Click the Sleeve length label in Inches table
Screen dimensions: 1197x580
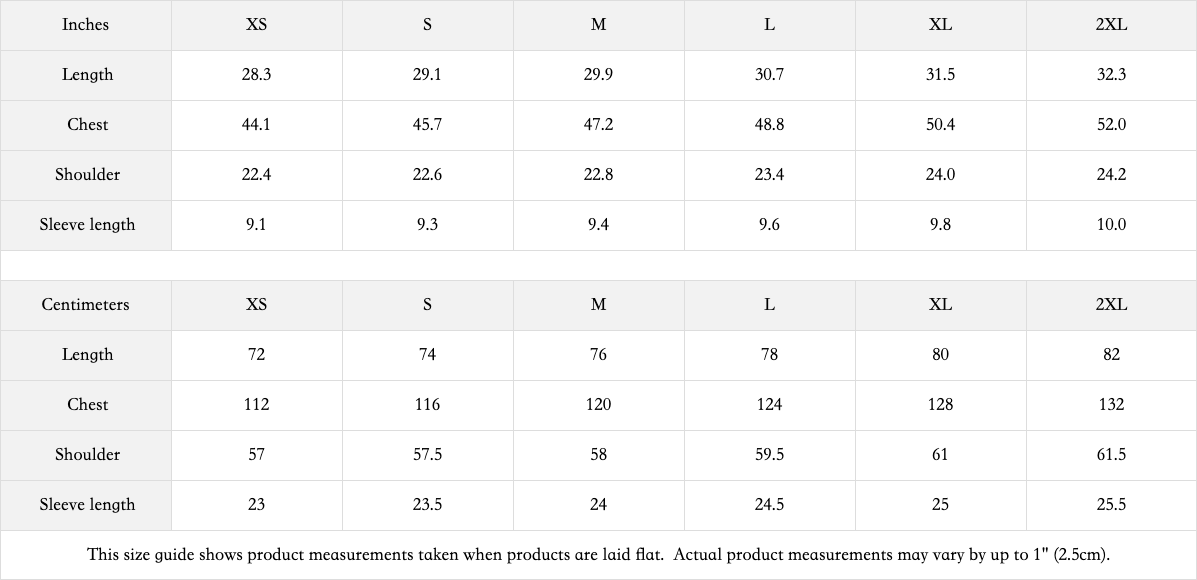coord(87,225)
